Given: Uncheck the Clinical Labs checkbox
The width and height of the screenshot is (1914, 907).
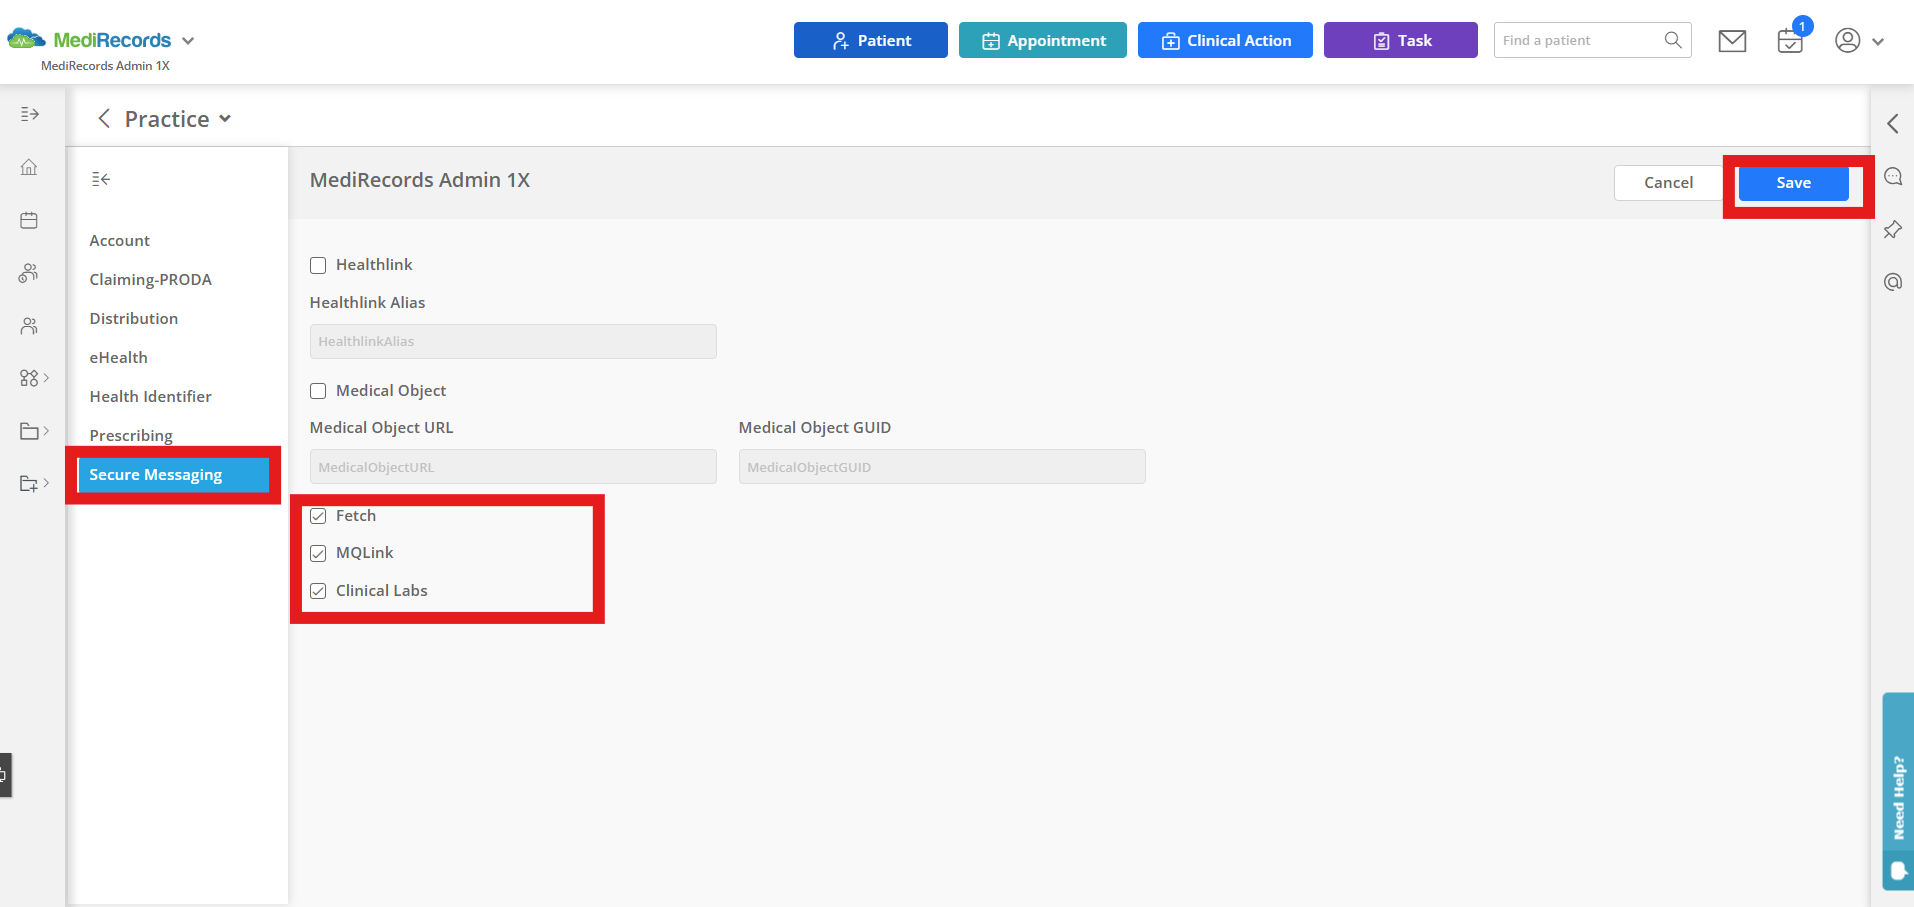Looking at the screenshot, I should point(318,591).
